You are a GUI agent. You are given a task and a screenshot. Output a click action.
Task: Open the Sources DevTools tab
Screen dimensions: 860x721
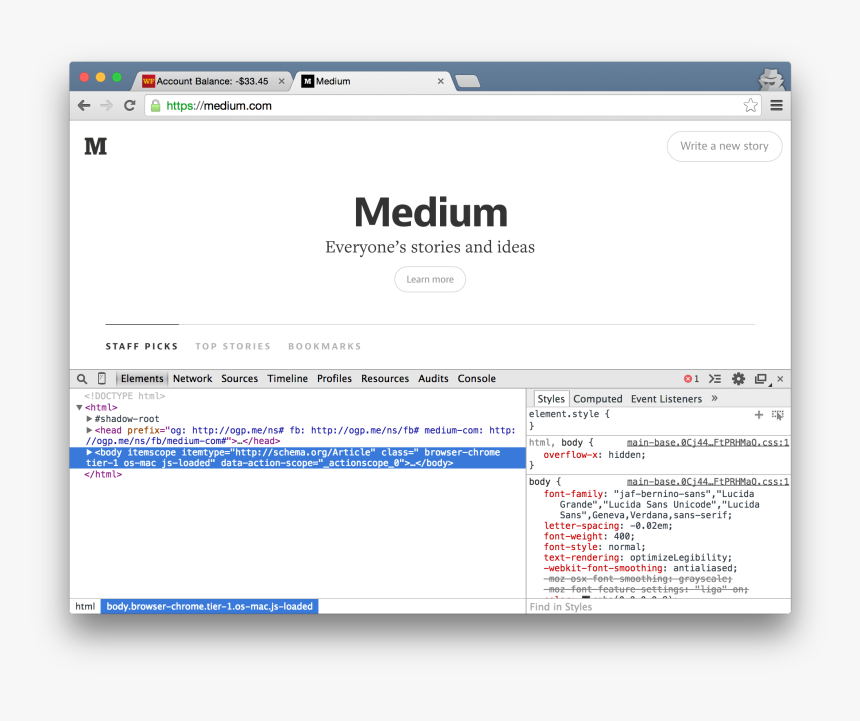coord(240,378)
